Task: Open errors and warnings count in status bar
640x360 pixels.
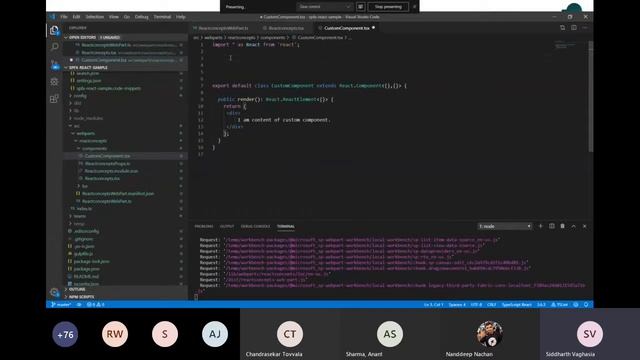Action: (96, 304)
